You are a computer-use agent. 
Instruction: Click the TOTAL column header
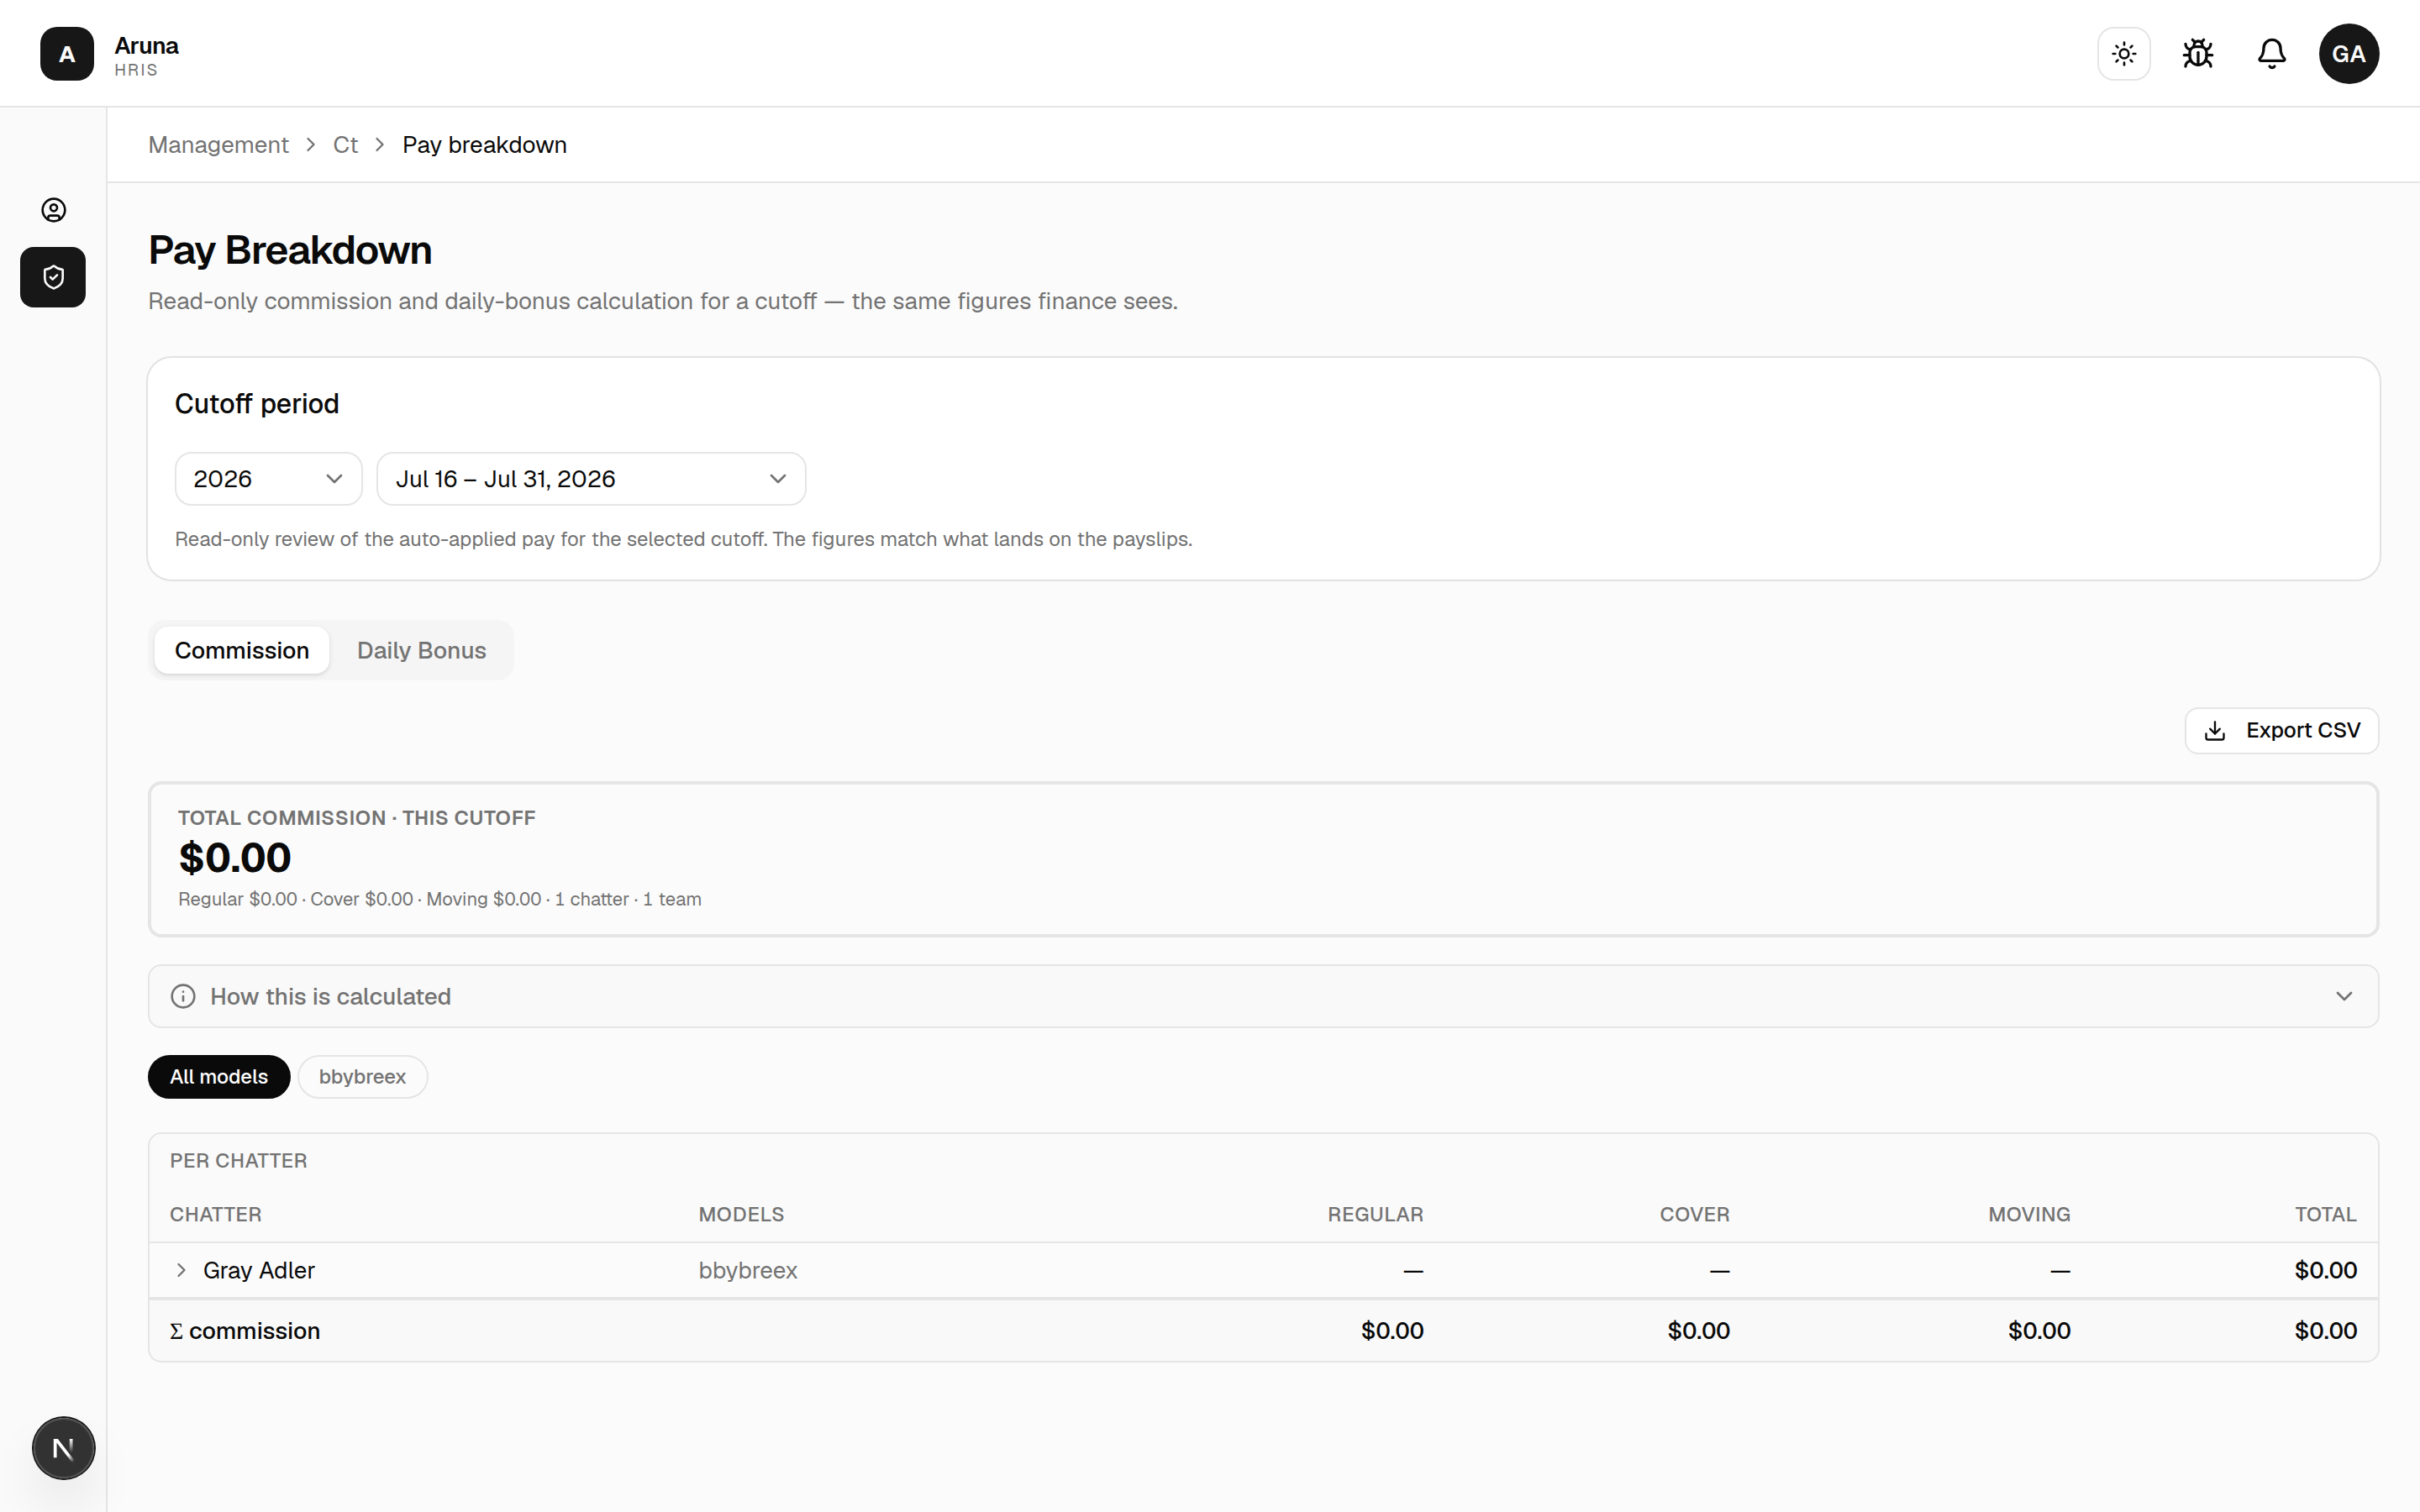pyautogui.click(x=2325, y=1214)
